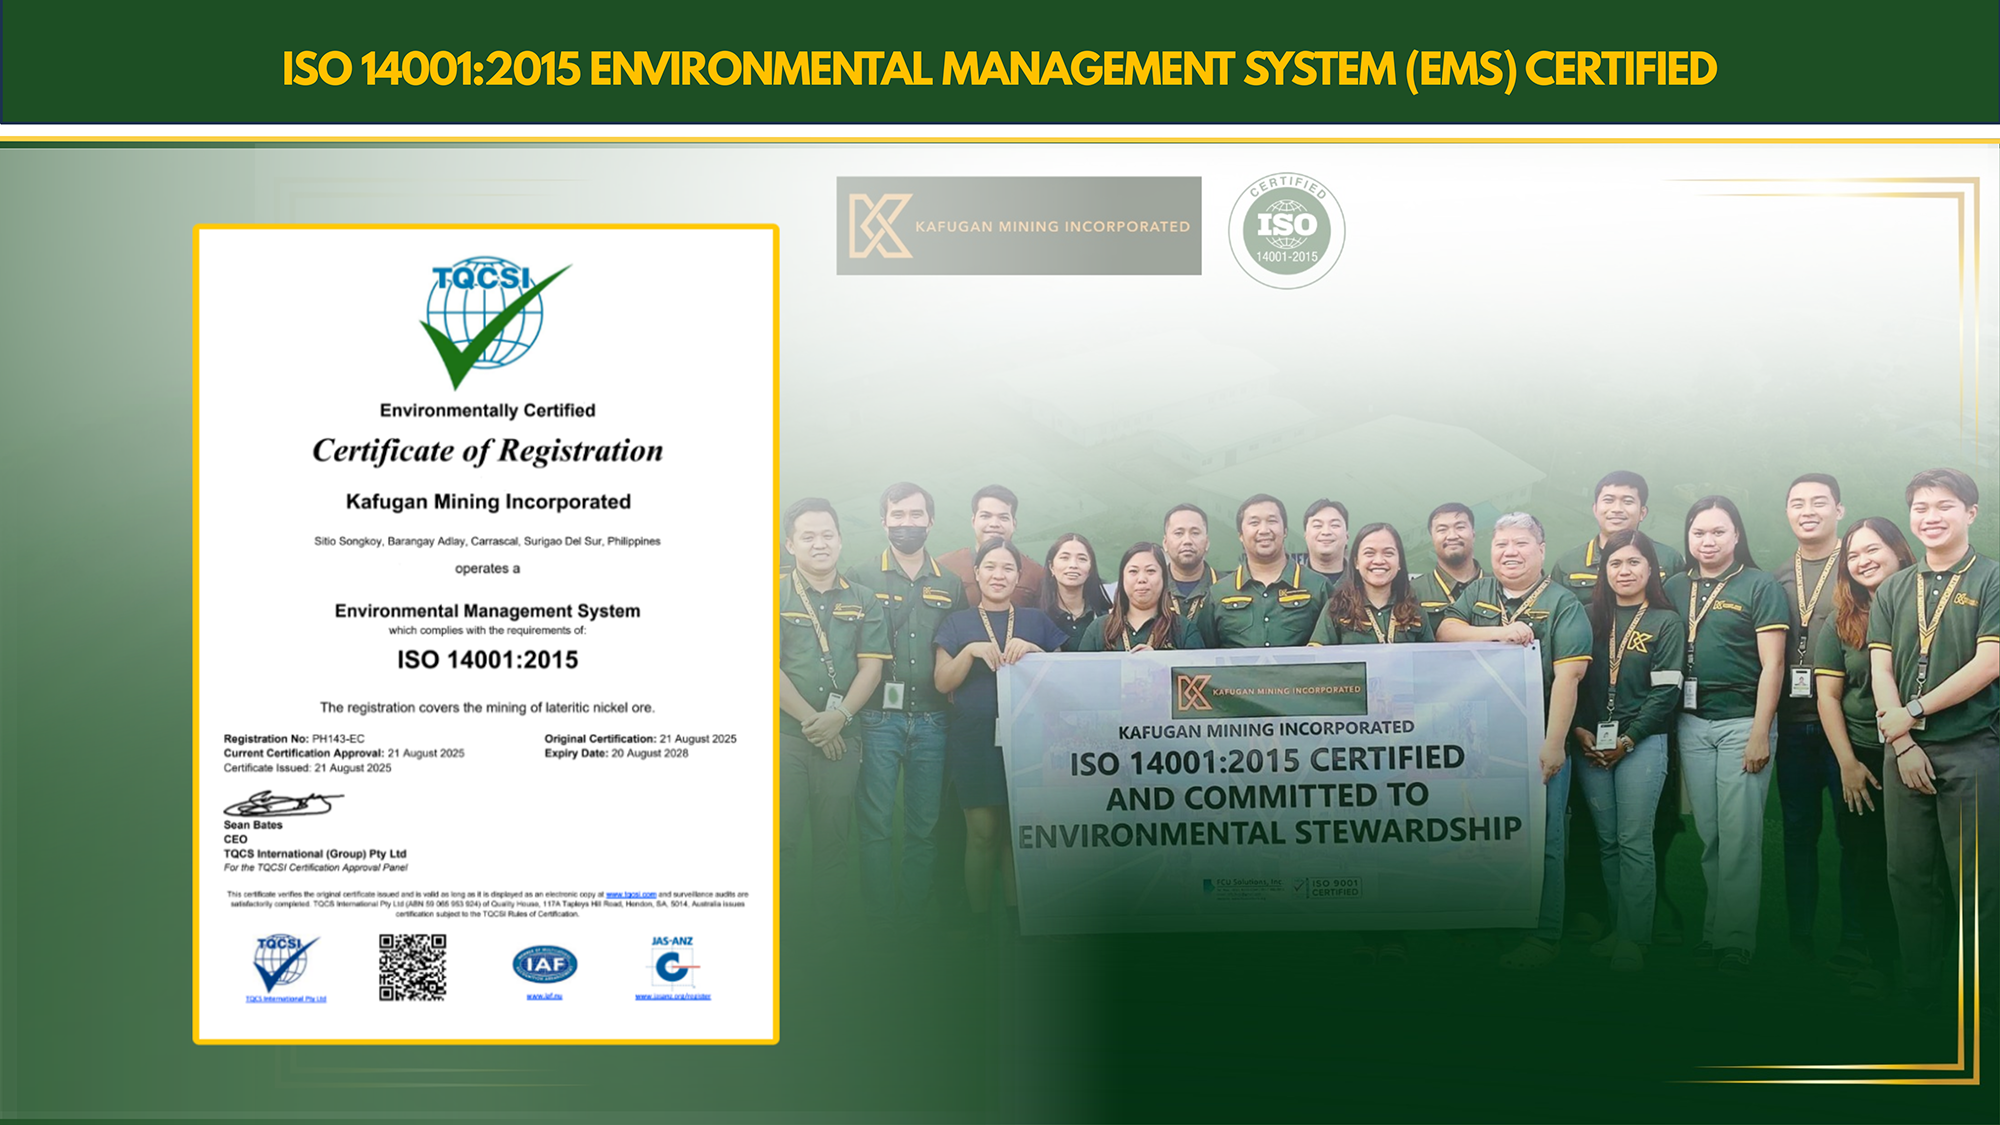Screen dimensions: 2000x1125
Task: Click the QR code on the certificate
Action: (x=412, y=967)
